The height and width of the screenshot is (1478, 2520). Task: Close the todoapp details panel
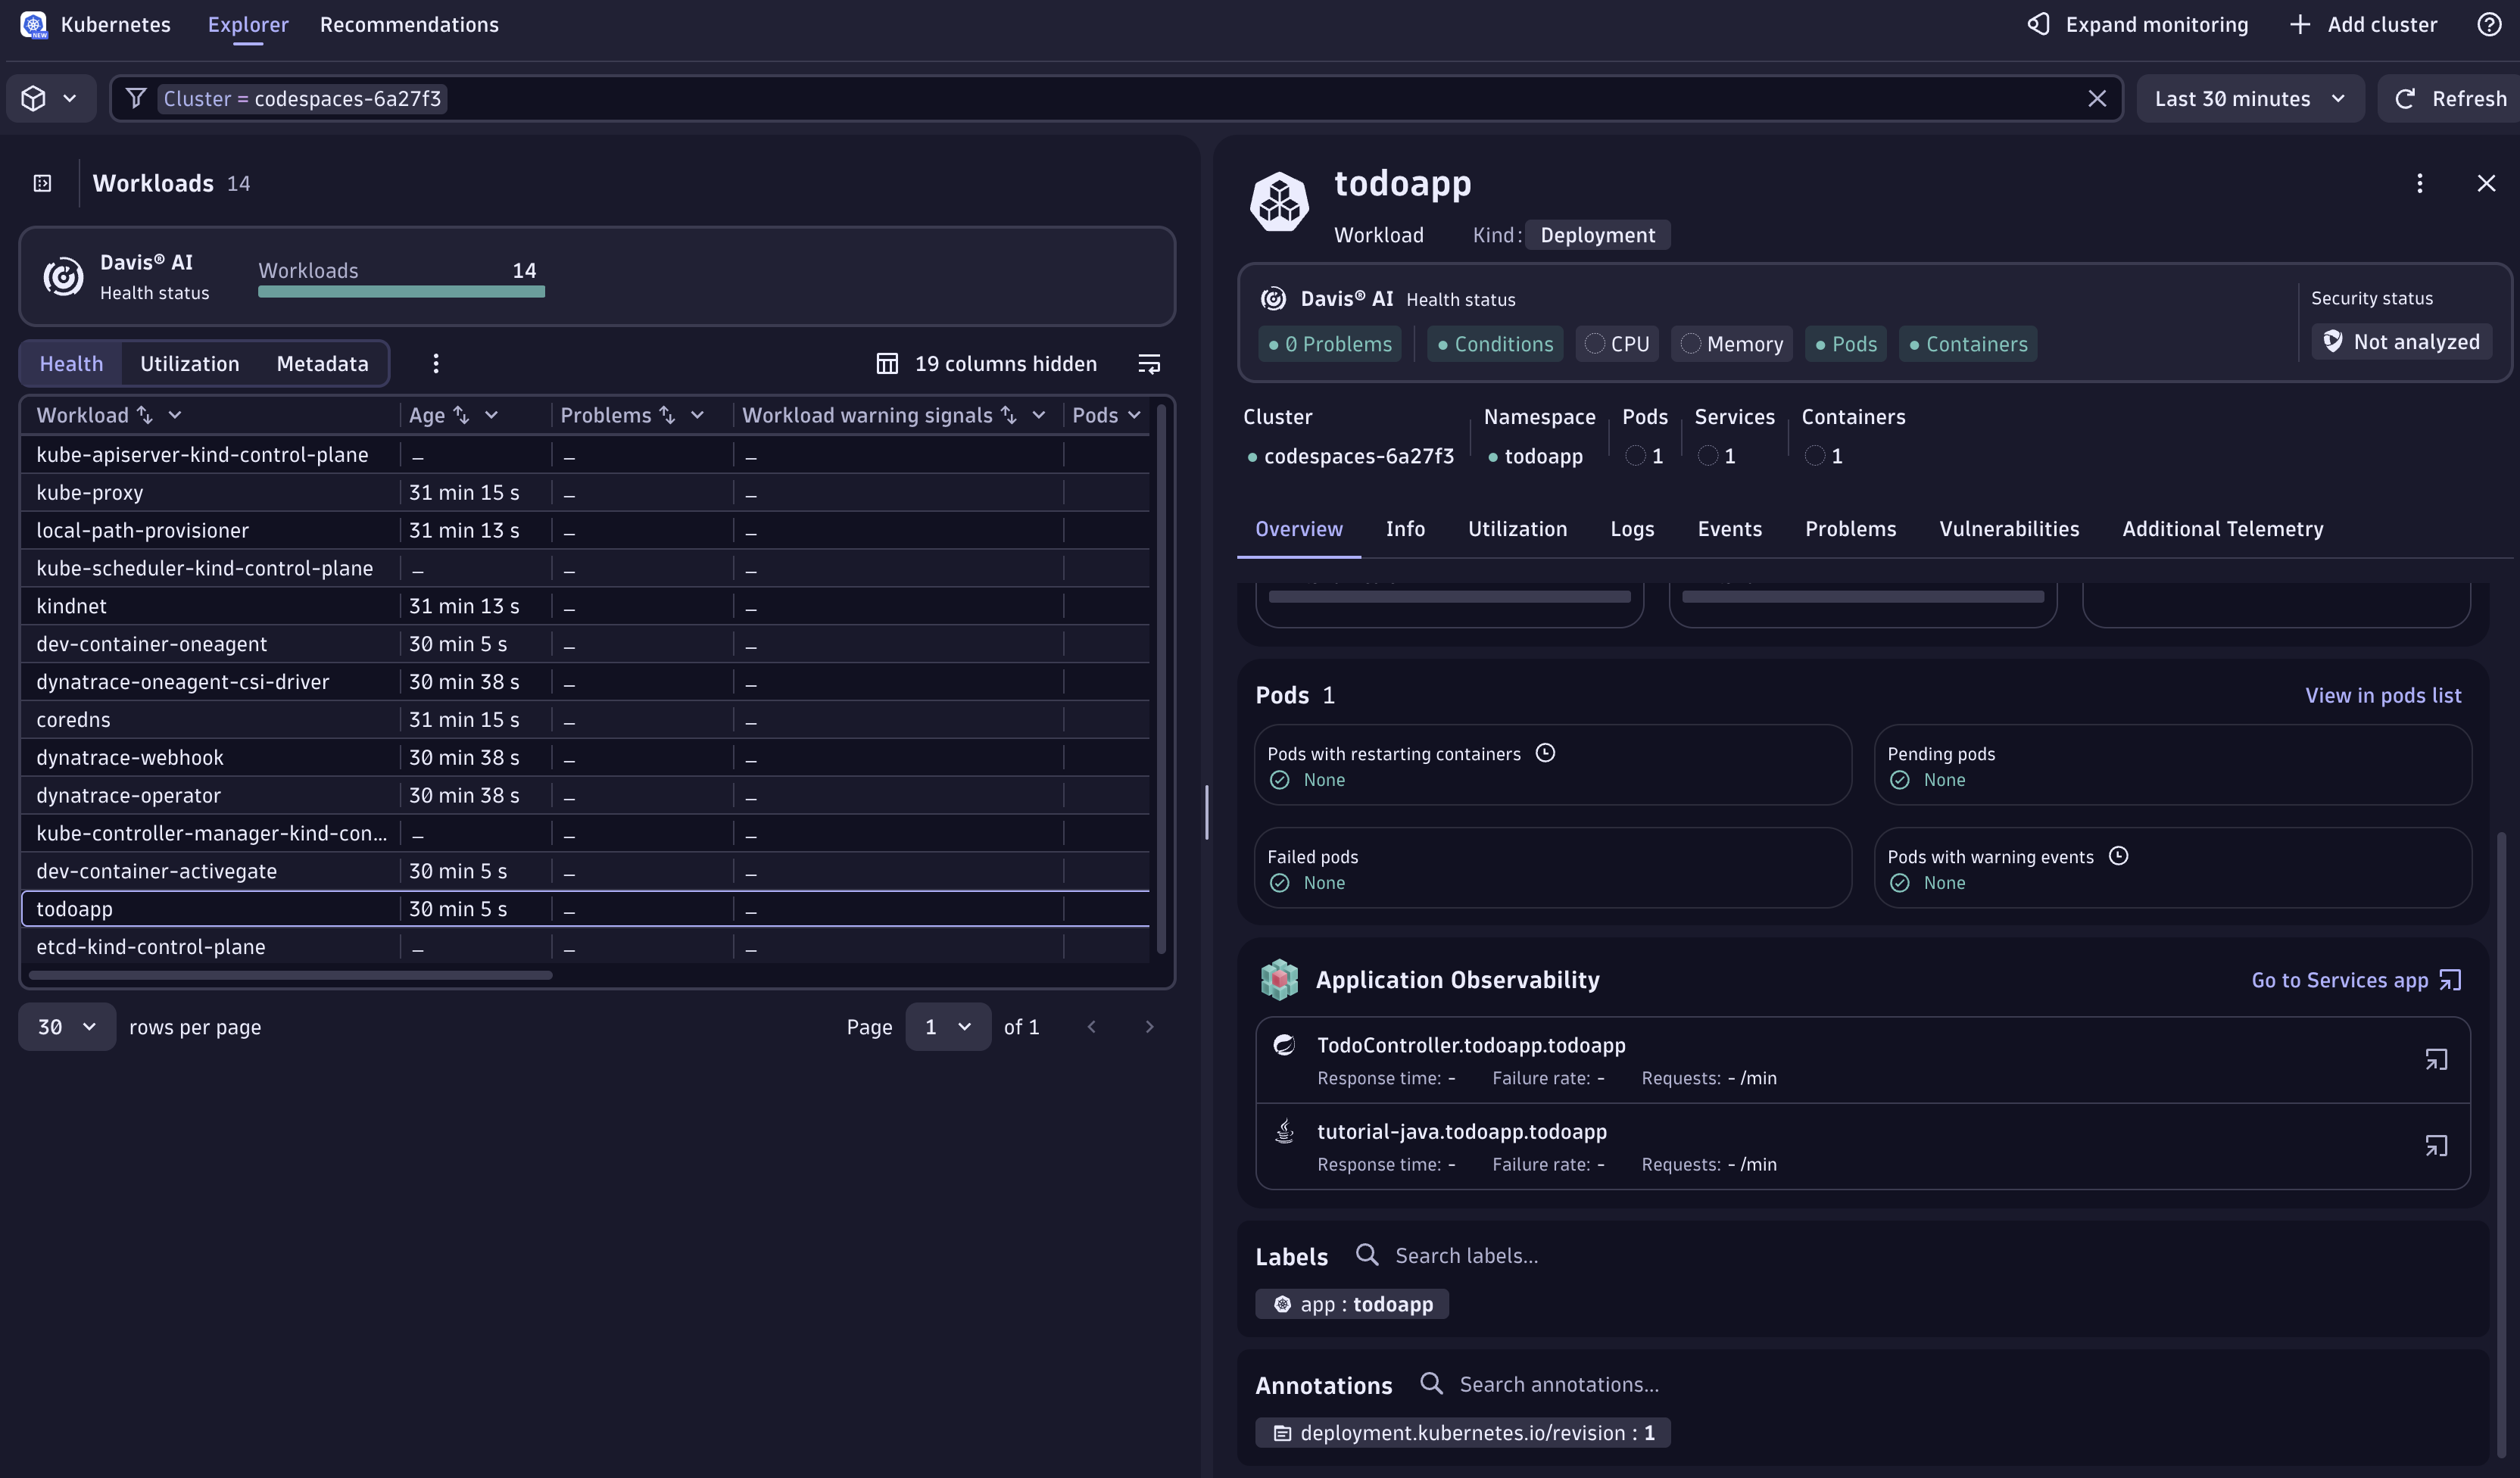pyautogui.click(x=2486, y=183)
